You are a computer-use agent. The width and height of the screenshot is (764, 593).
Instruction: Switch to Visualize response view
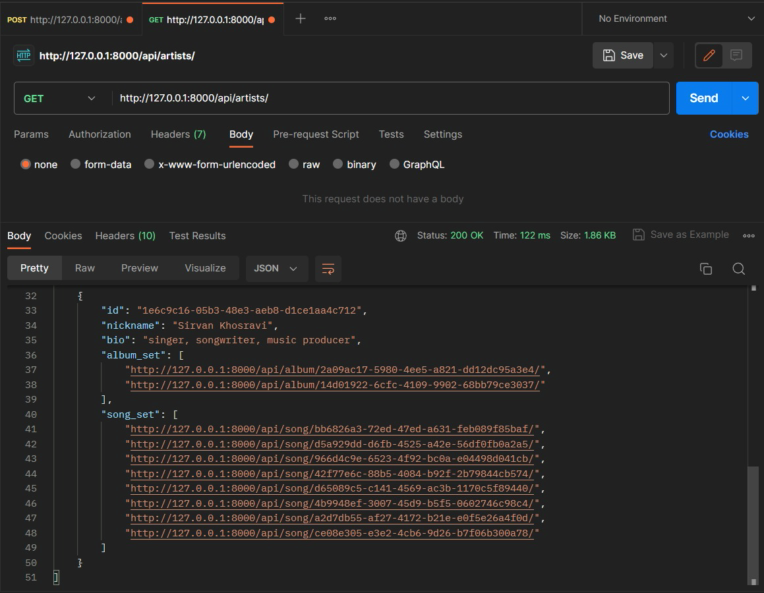[205, 268]
